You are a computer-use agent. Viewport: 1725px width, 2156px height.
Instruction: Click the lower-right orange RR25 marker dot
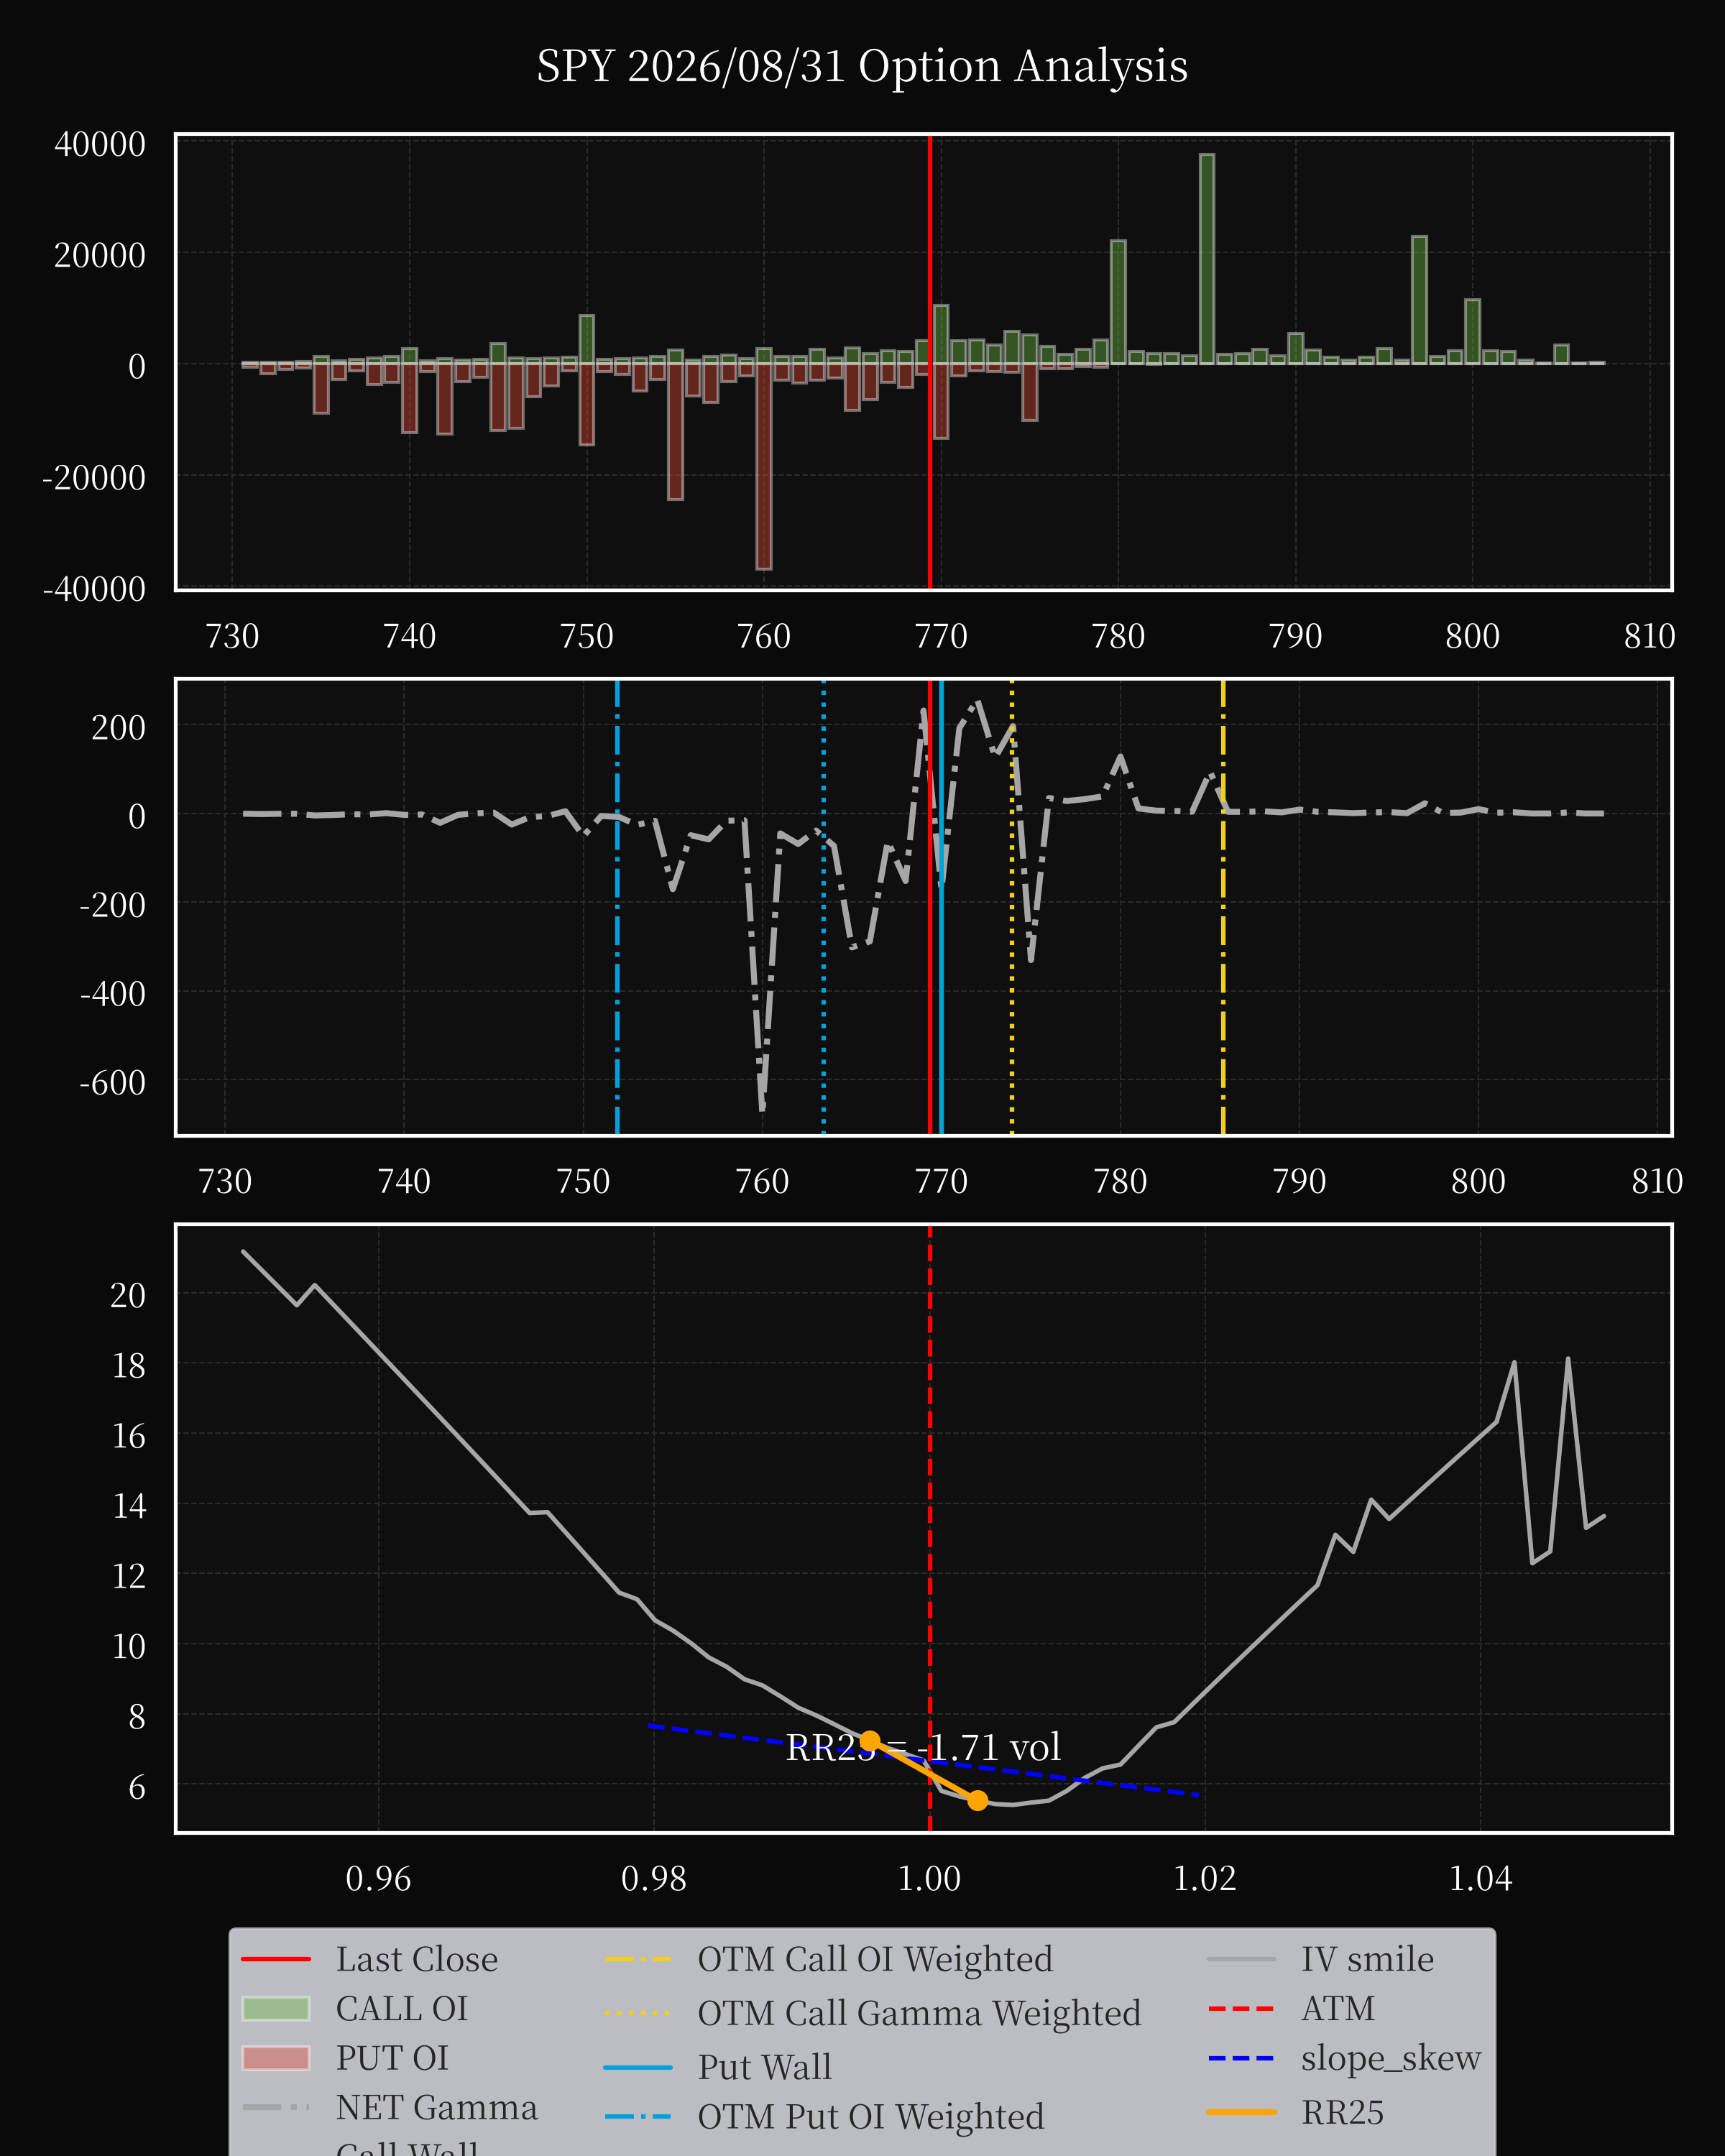click(x=978, y=1800)
